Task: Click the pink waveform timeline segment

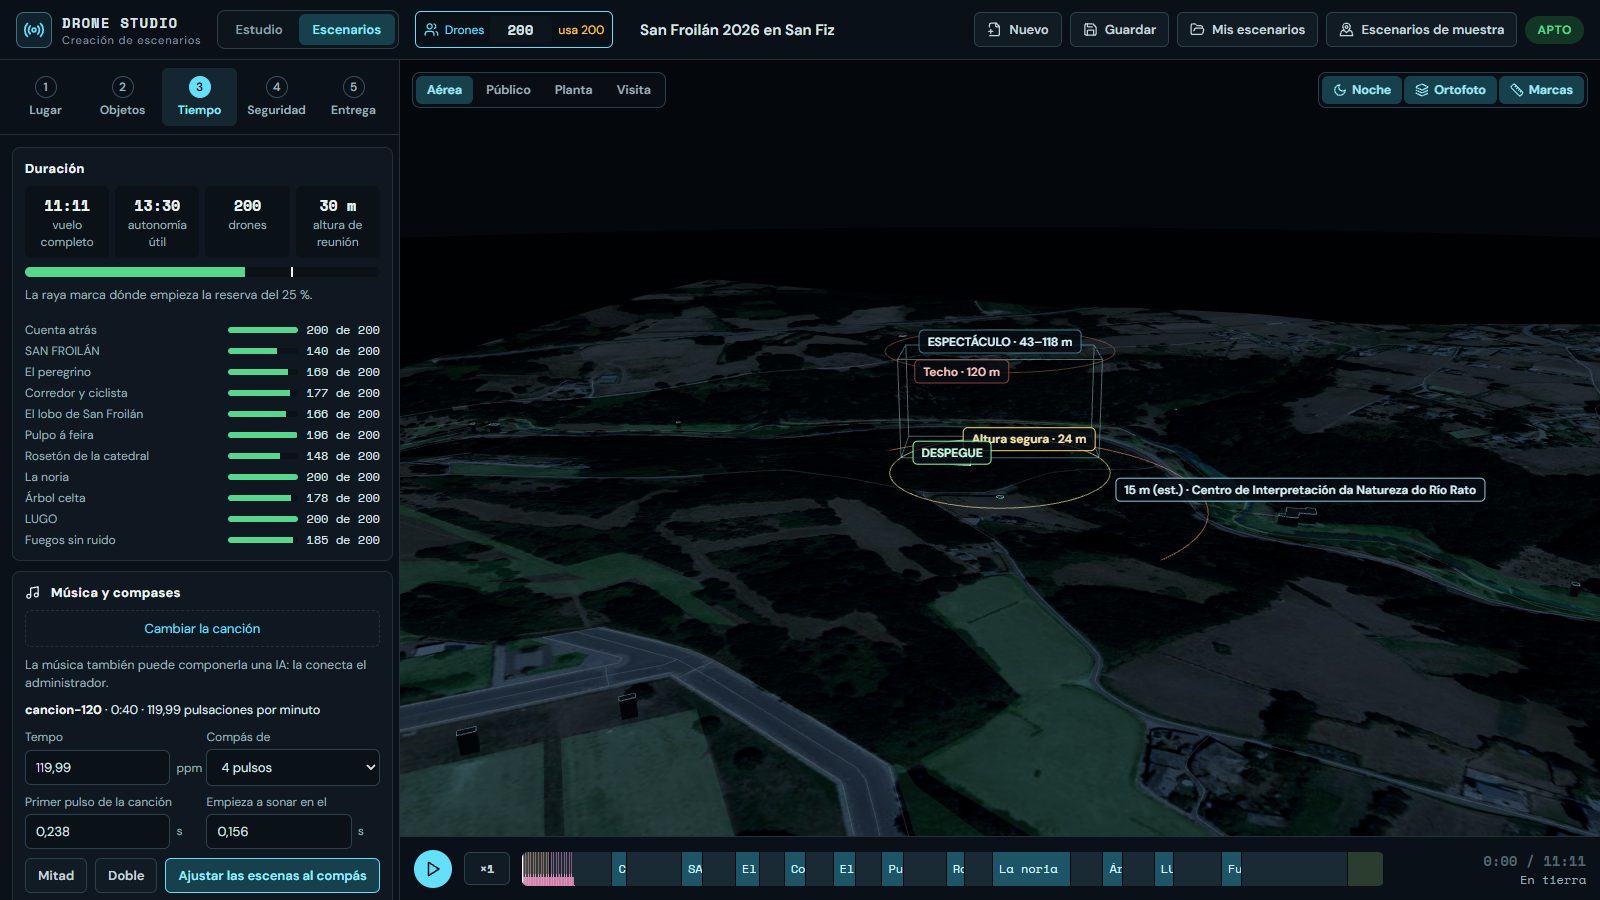Action: (x=548, y=869)
